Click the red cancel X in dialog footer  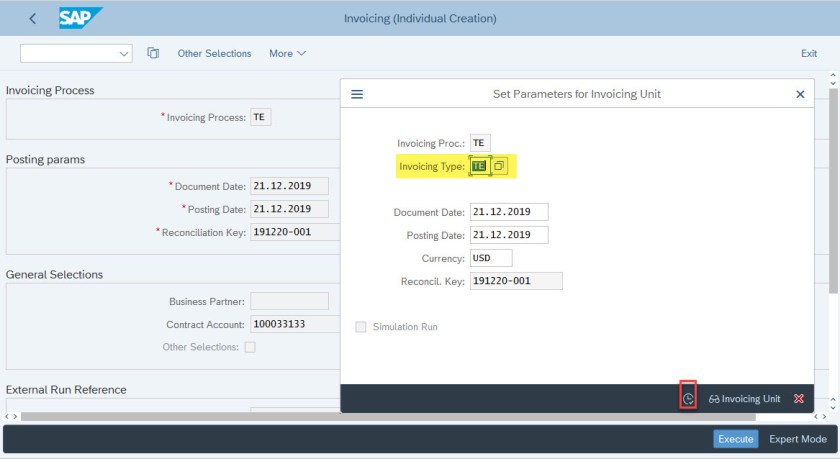click(x=799, y=398)
